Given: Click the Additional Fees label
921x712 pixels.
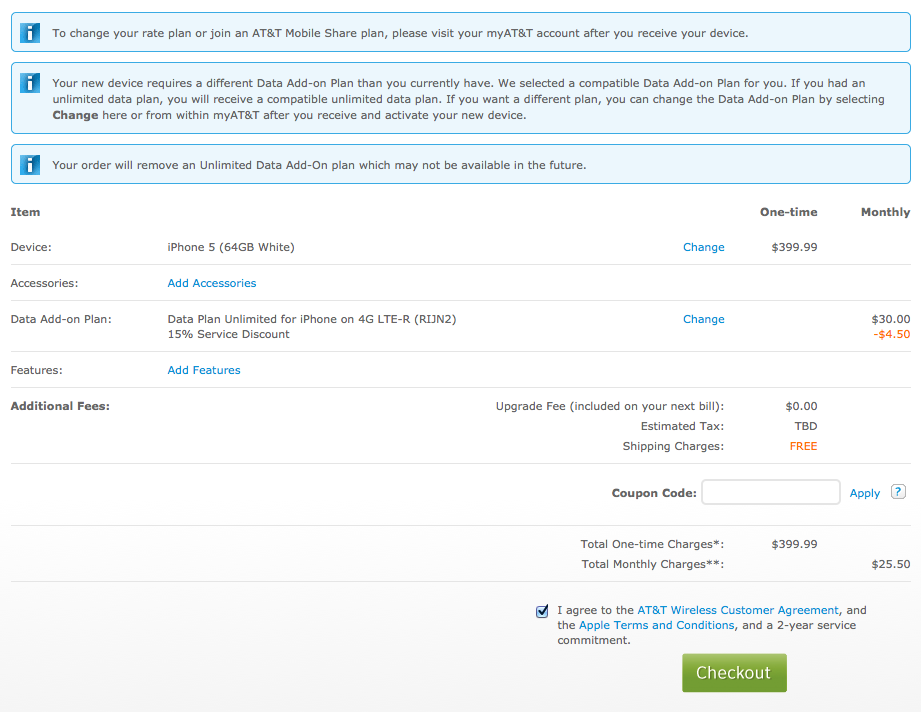Looking at the screenshot, I should tap(60, 406).
